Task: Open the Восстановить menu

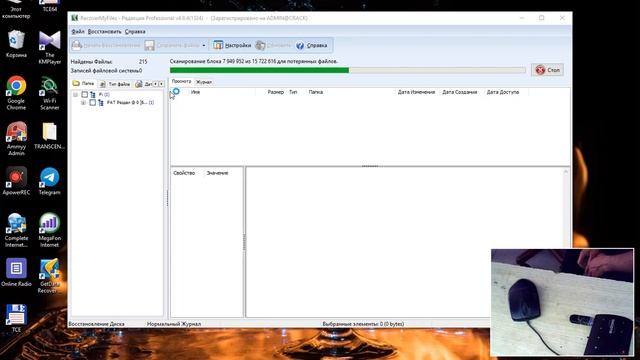Action: click(104, 31)
